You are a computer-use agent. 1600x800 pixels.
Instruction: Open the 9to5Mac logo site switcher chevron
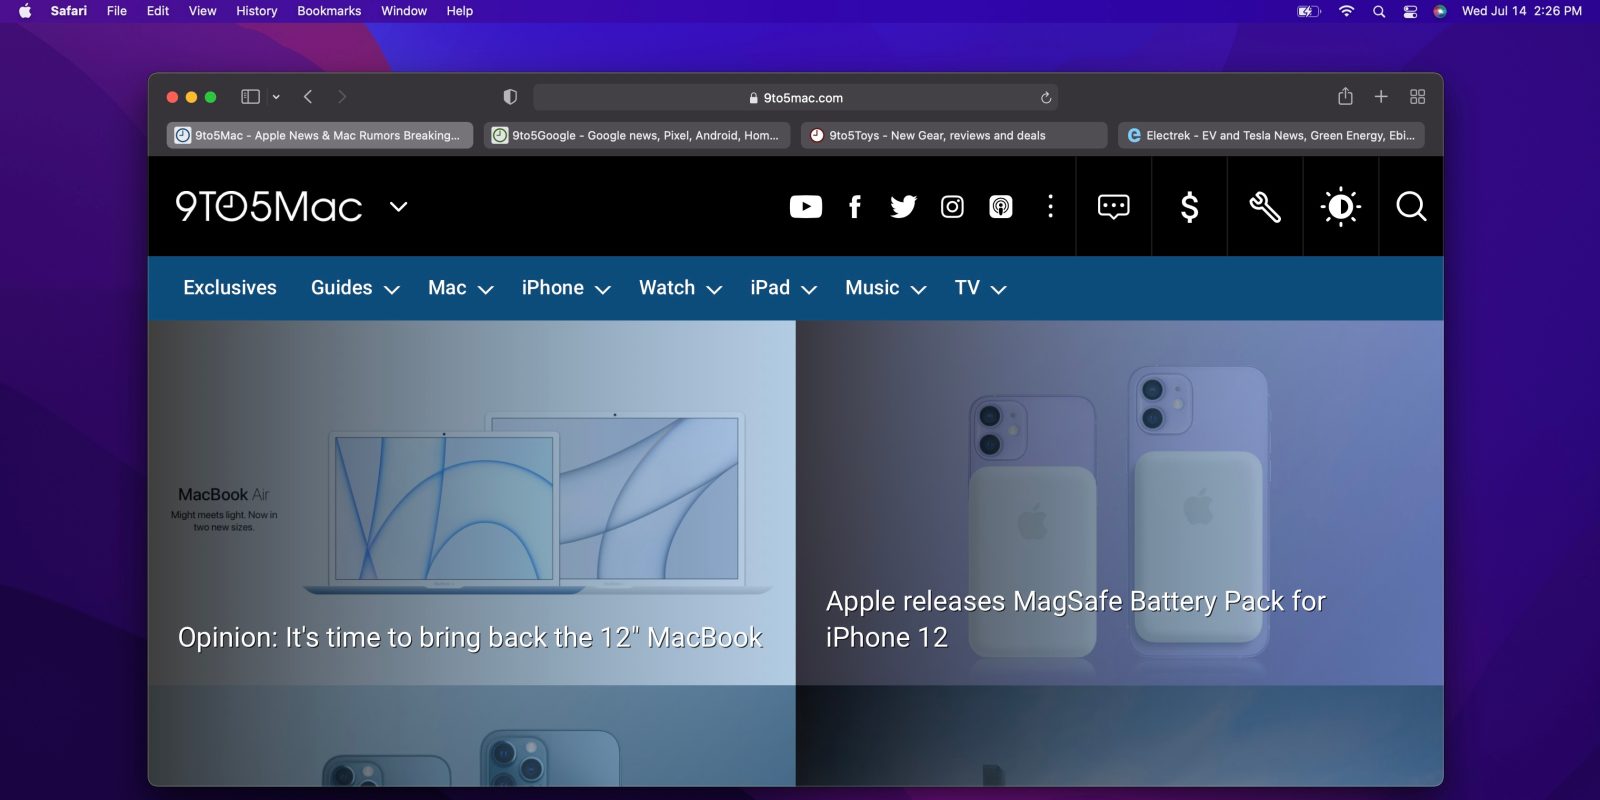click(399, 207)
